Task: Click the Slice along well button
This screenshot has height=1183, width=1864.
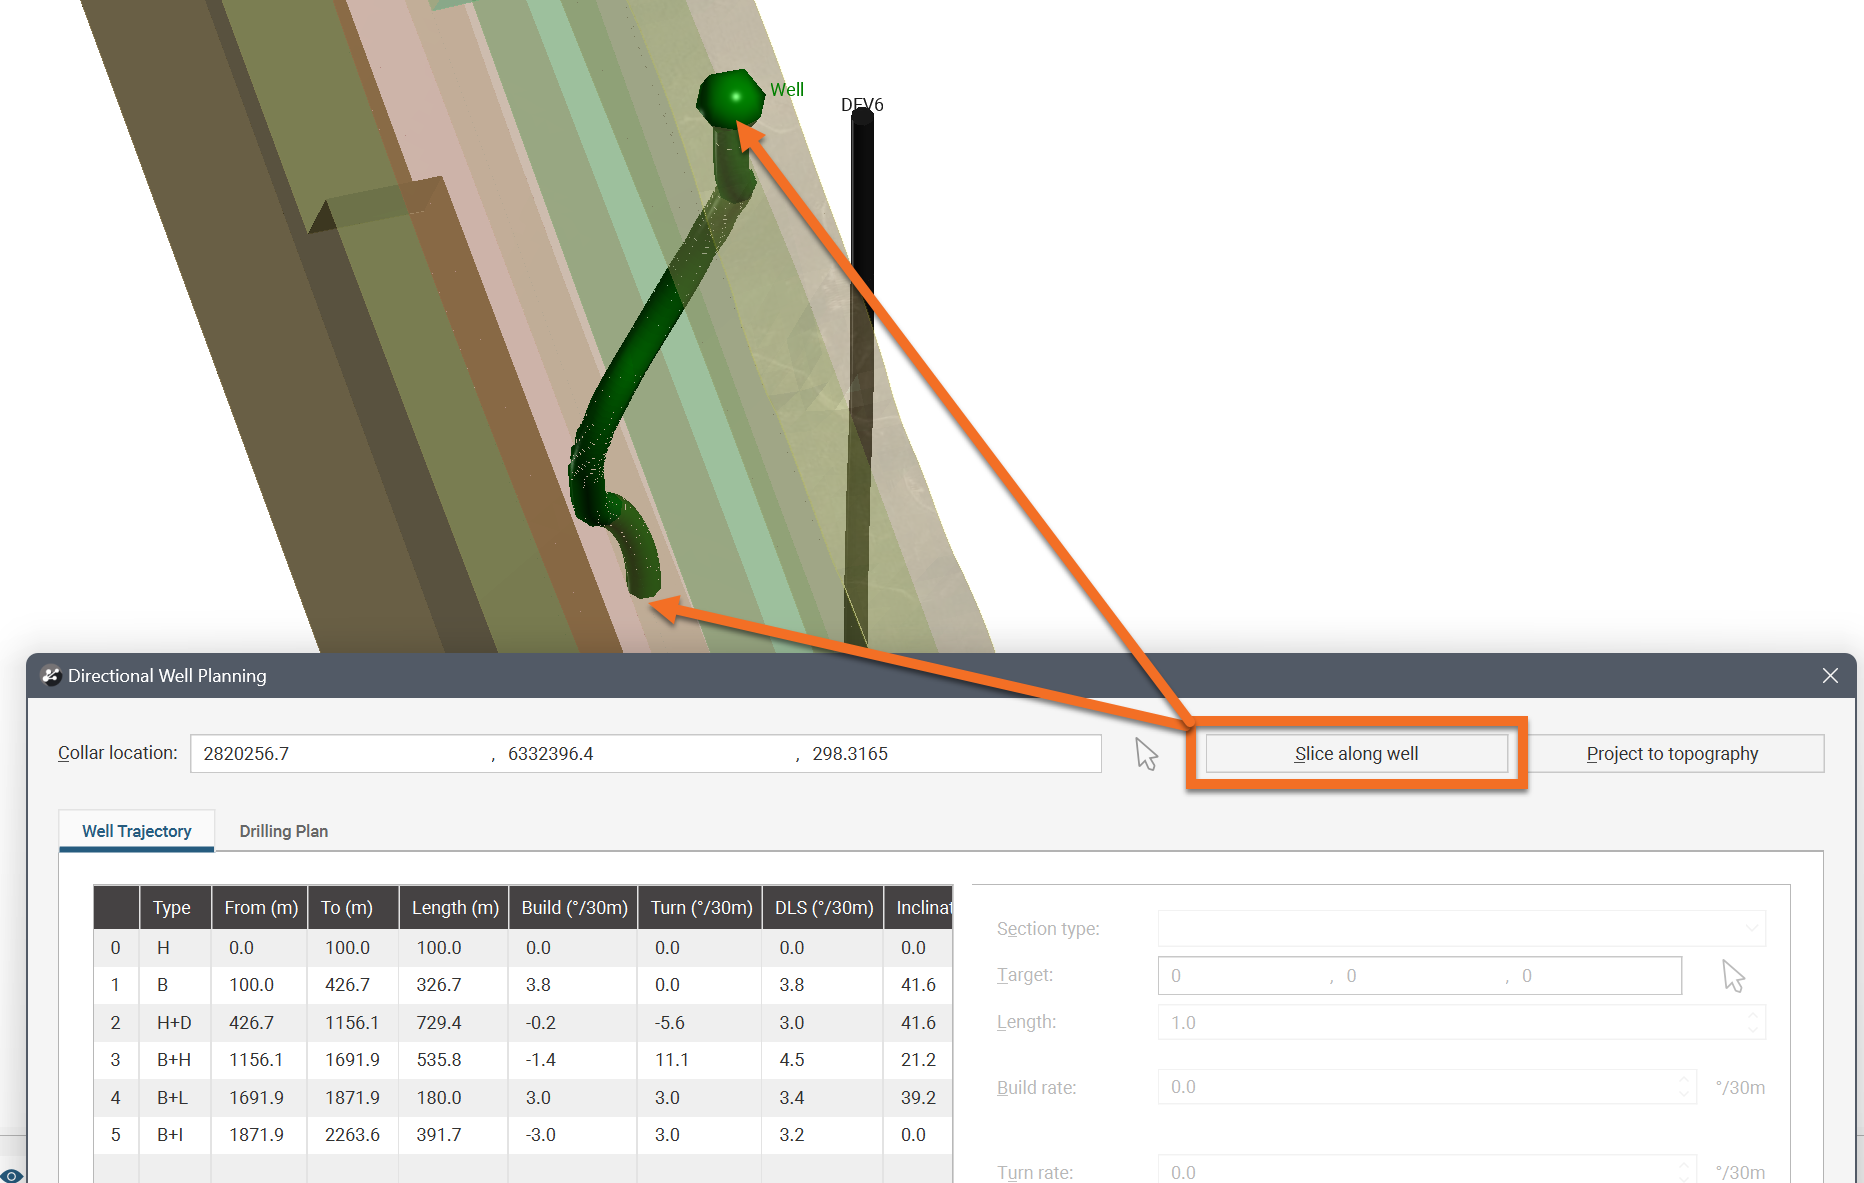Action: pyautogui.click(x=1355, y=753)
